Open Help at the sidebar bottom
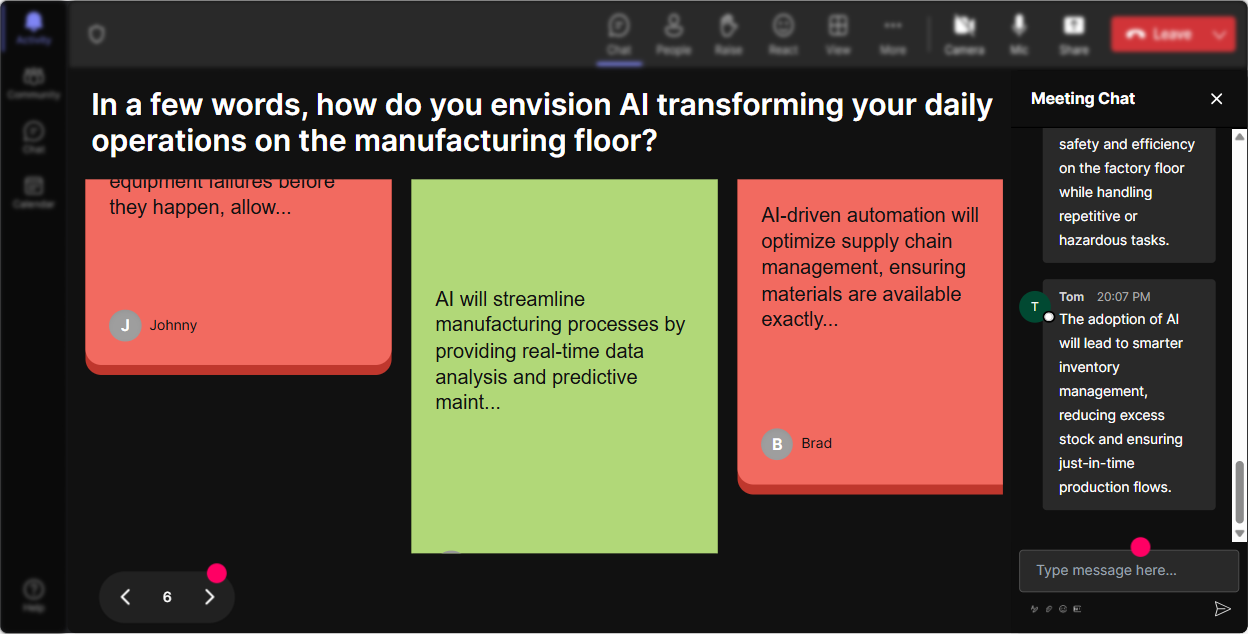This screenshot has width=1248, height=634. click(x=34, y=595)
